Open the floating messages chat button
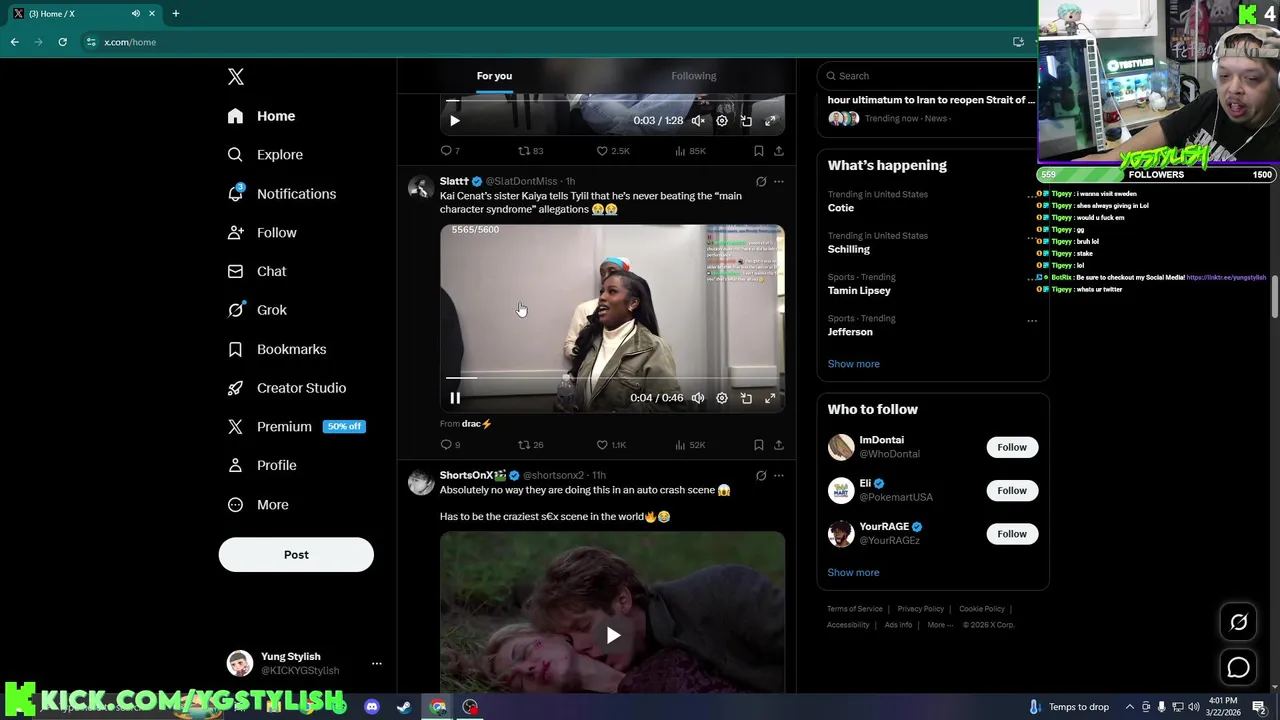Image resolution: width=1280 pixels, height=720 pixels. 1238,668
